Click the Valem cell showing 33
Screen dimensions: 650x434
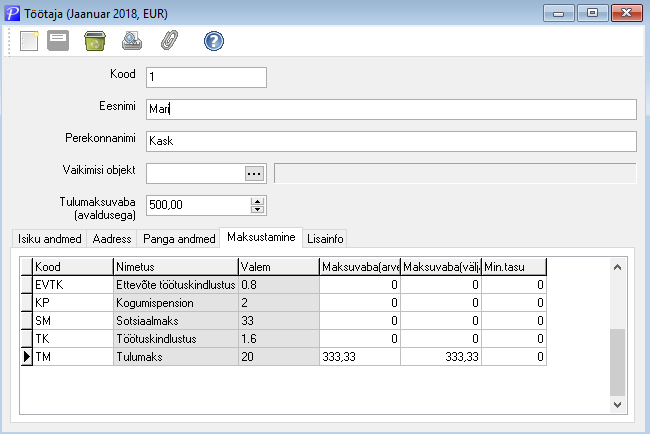tap(279, 320)
